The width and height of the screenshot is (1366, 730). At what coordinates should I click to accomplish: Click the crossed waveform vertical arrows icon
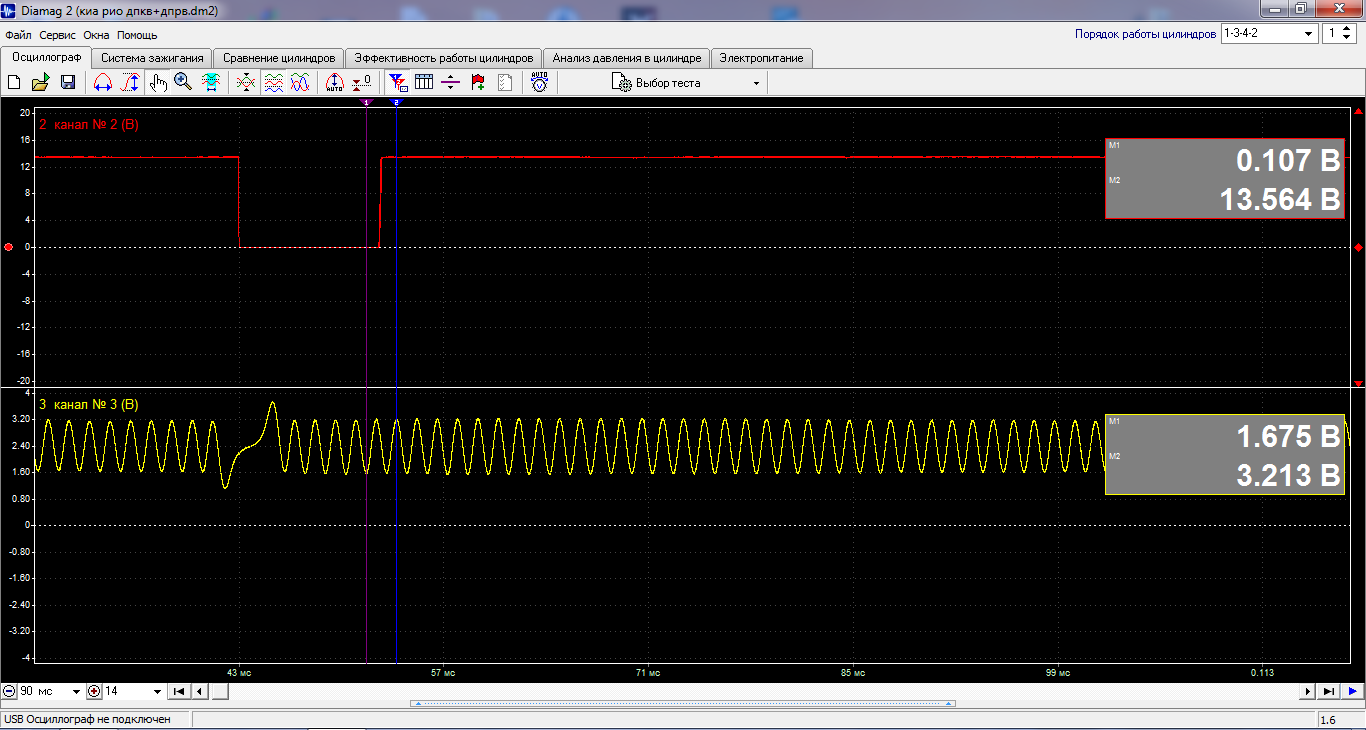[245, 83]
